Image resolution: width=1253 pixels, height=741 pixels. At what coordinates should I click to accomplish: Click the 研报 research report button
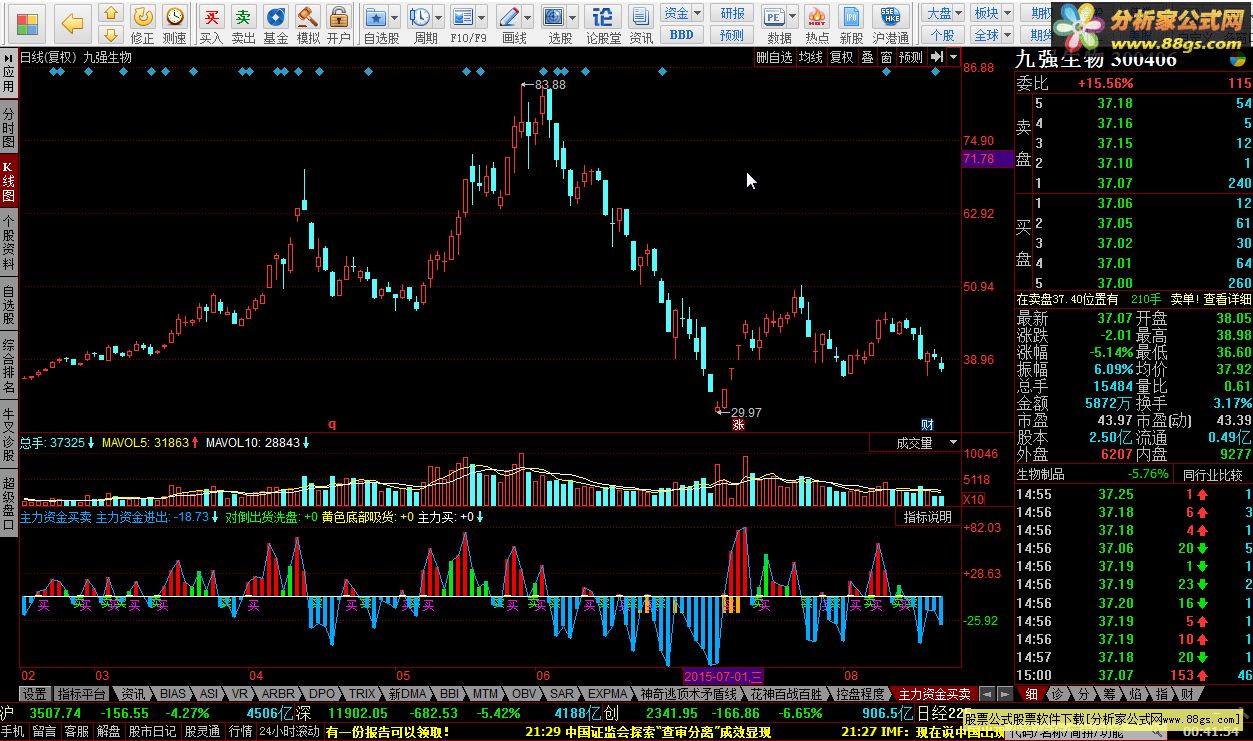pos(732,13)
